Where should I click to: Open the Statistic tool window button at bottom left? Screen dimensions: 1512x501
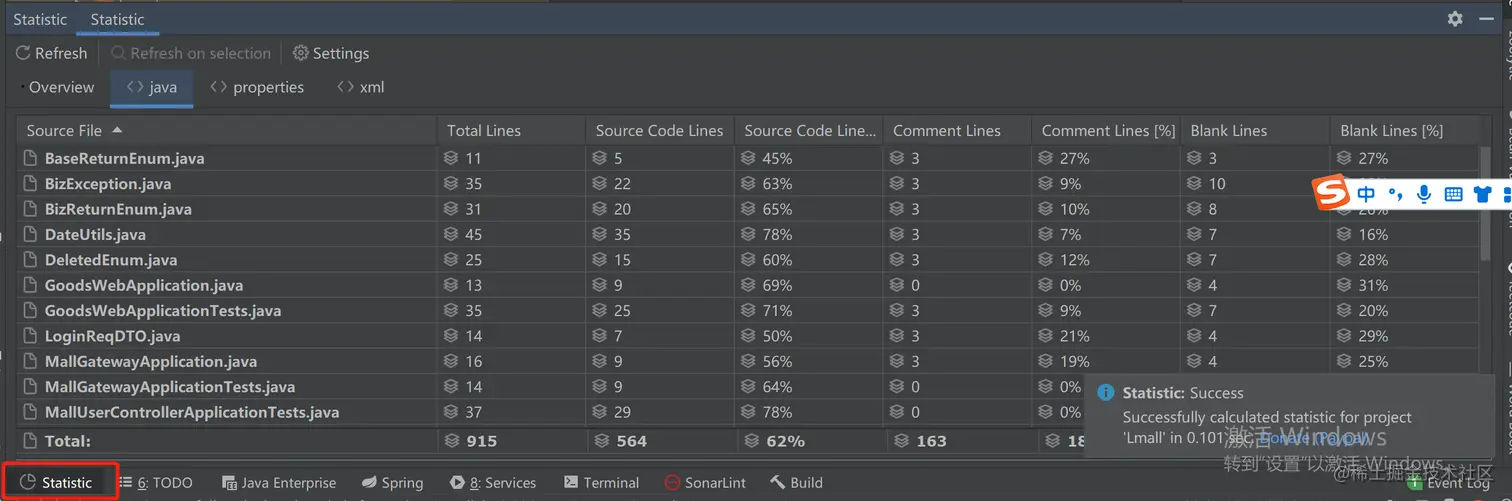59,482
